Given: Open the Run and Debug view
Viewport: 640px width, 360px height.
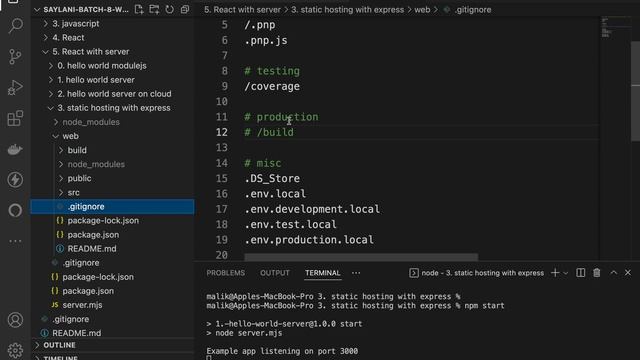Looking at the screenshot, I should coord(16,87).
